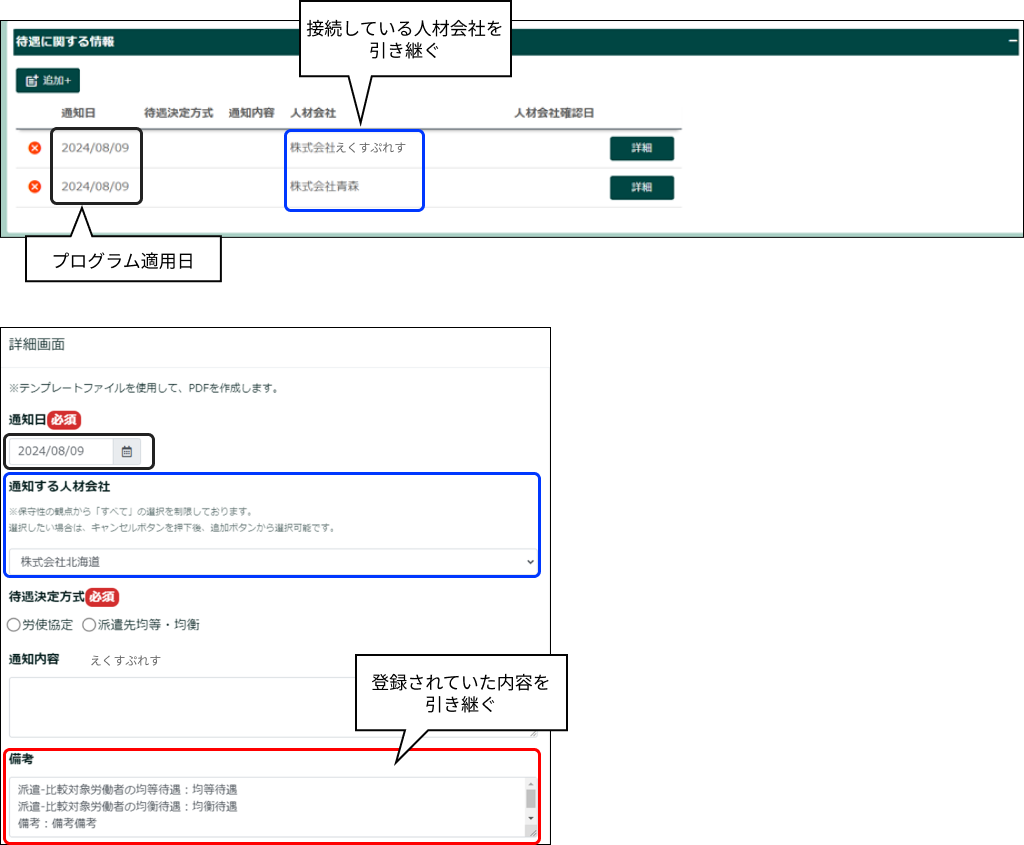Click the 詳細画面 dialog title
Image resolution: width=1024 pixels, height=845 pixels.
tap(37, 344)
